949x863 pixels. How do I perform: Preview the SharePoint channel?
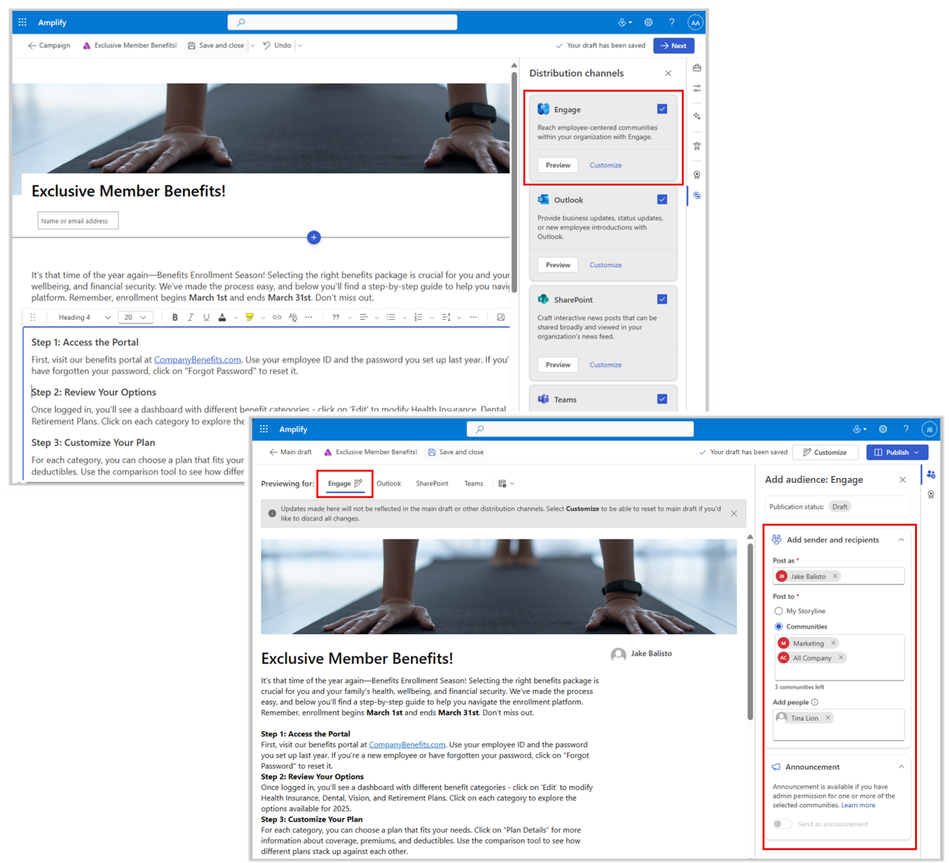coord(557,364)
